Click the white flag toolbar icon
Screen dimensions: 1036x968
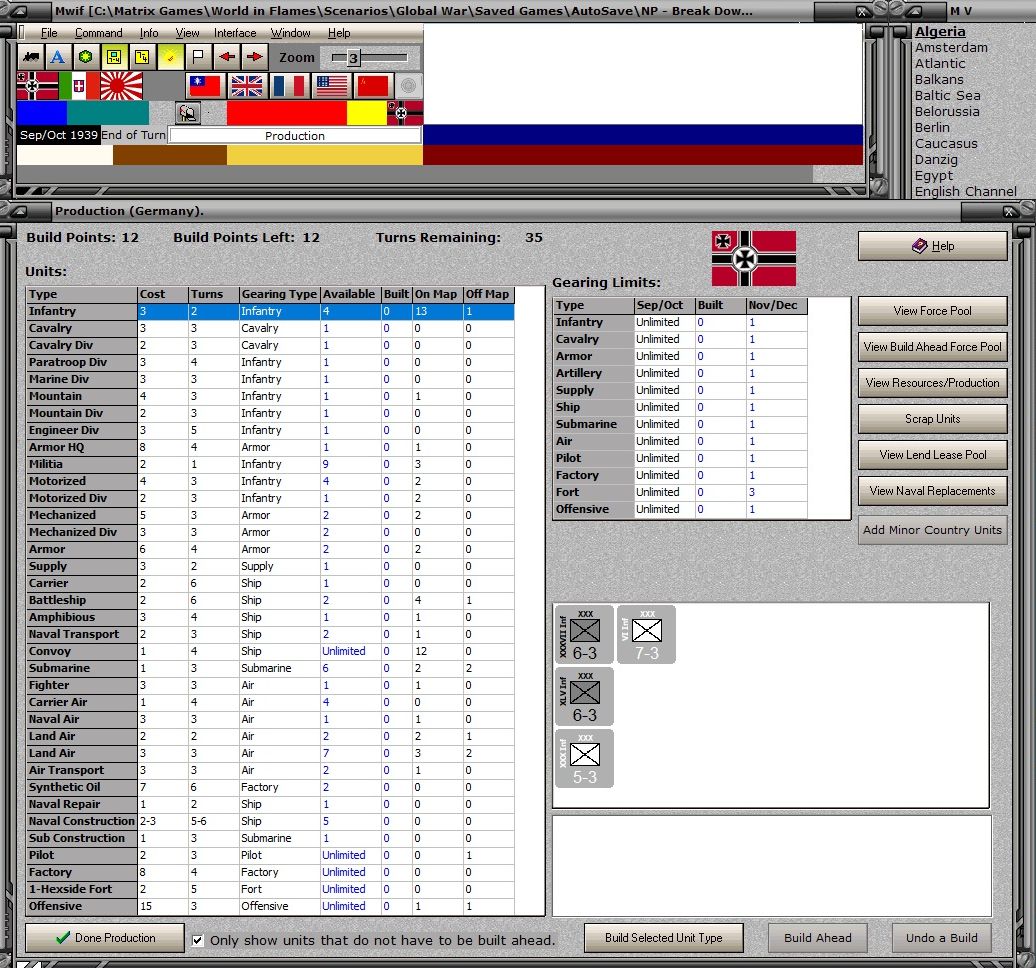tap(198, 57)
